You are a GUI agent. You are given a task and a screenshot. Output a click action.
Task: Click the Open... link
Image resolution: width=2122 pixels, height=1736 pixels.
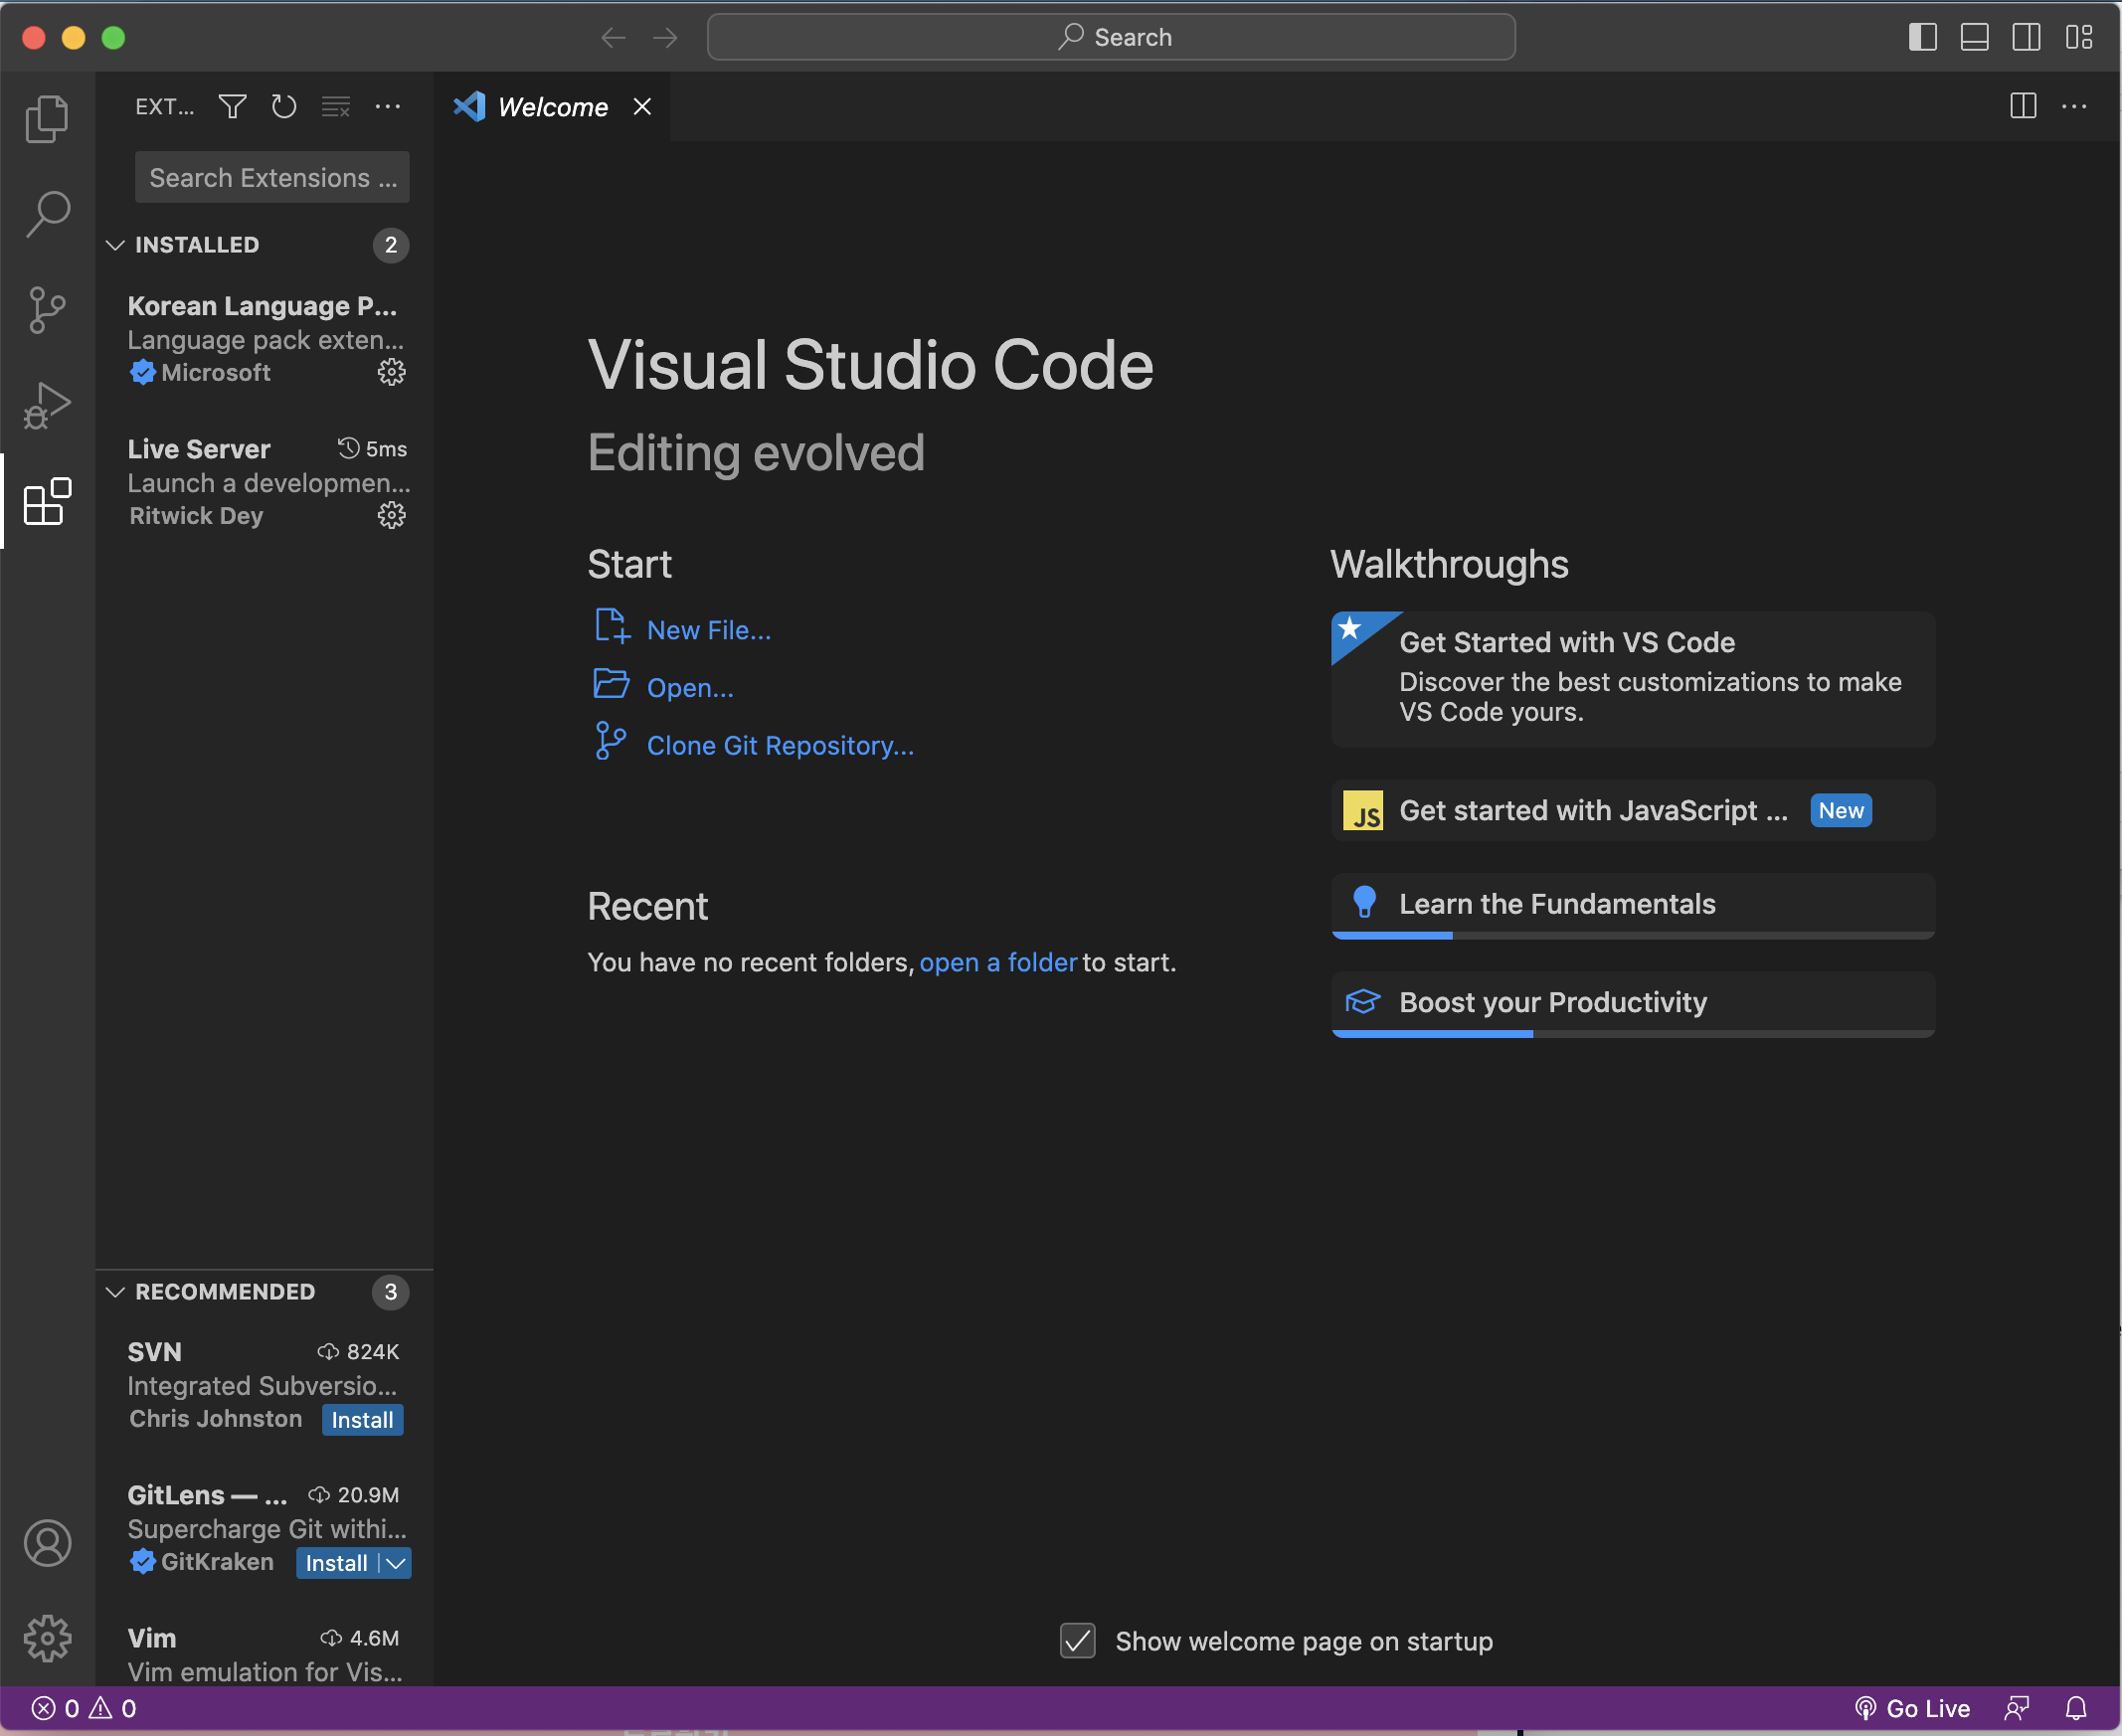click(690, 689)
